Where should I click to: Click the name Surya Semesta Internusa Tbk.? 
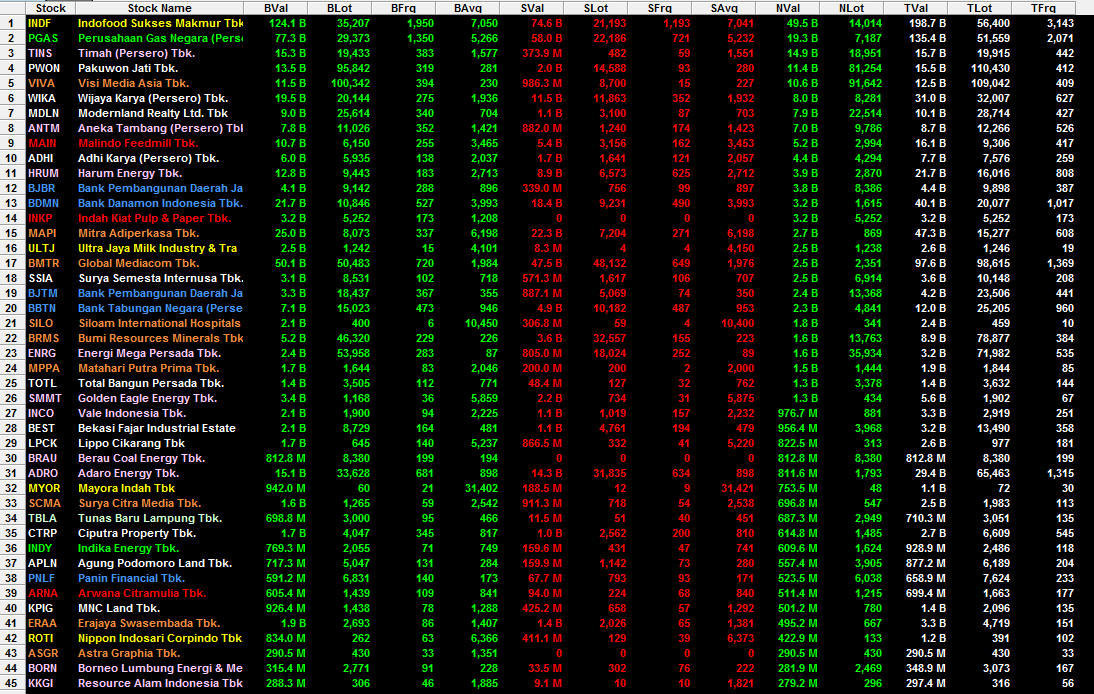coord(160,278)
